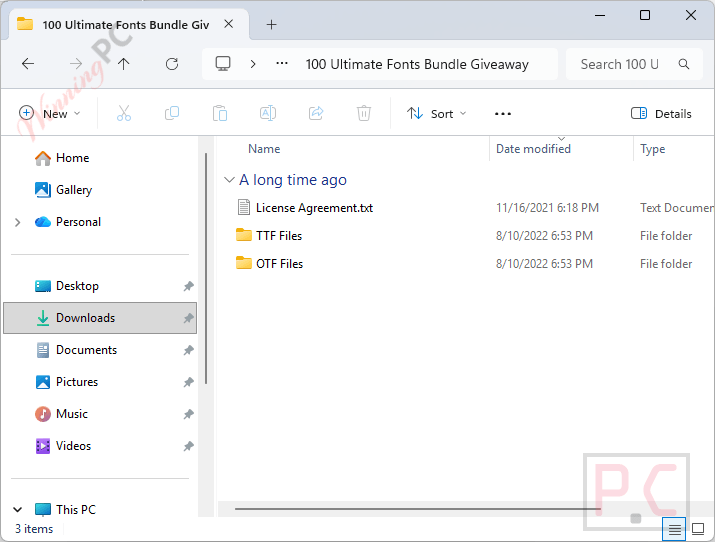Click the Share icon in toolbar
Viewport: 715px width, 542px height.
[x=316, y=113]
